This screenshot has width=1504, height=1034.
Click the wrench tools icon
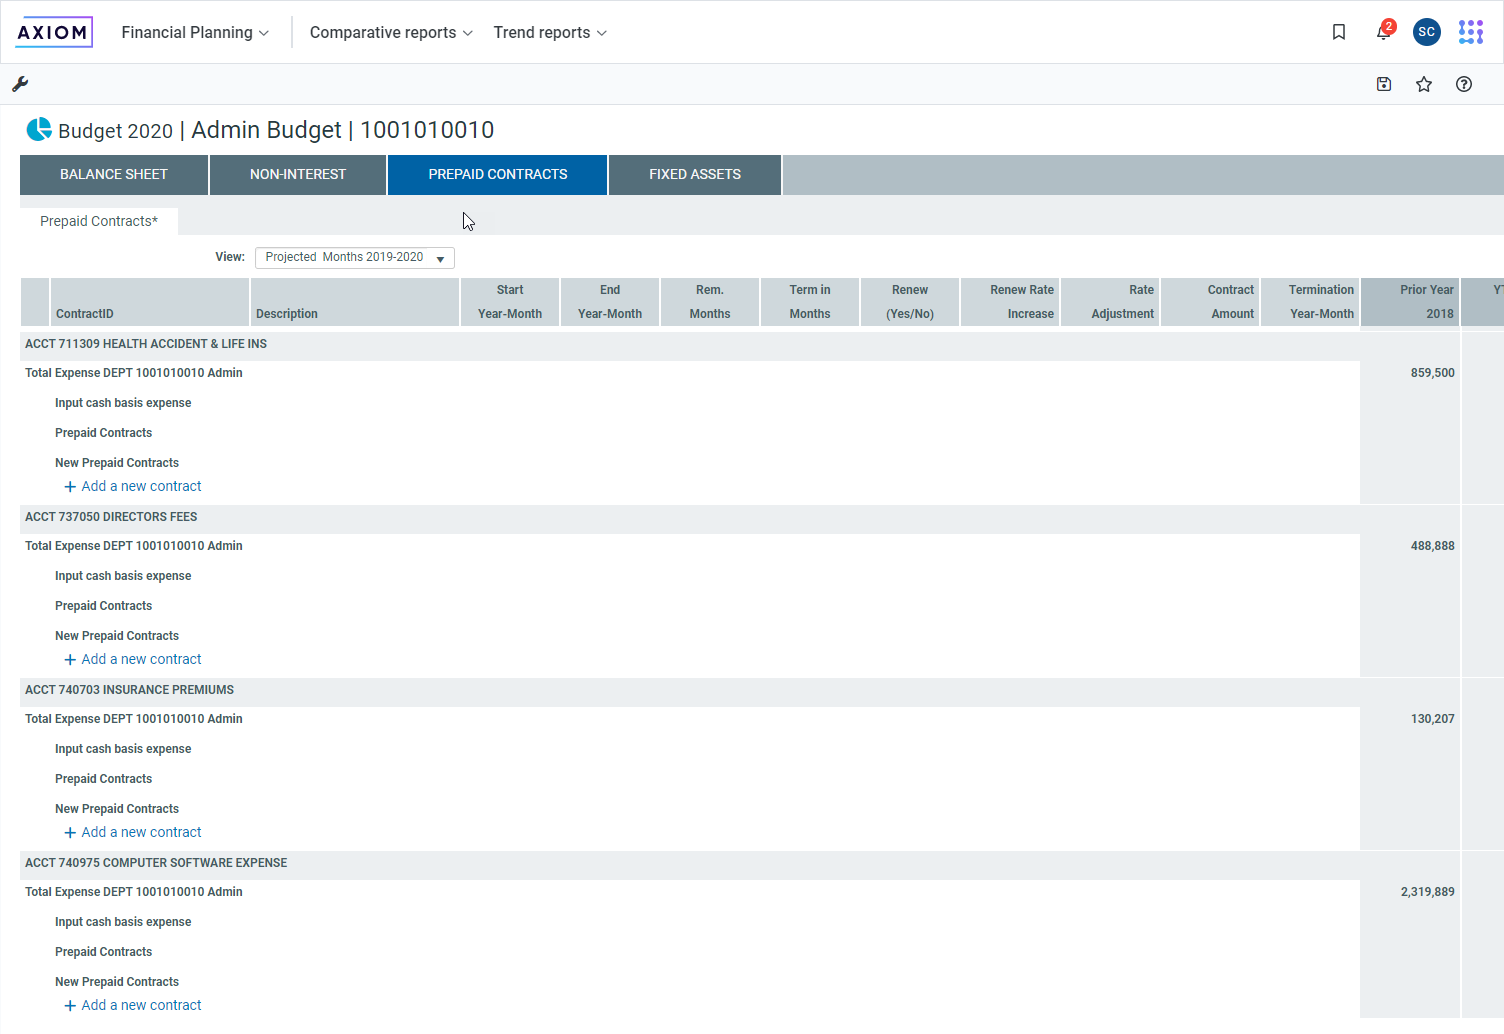click(20, 84)
